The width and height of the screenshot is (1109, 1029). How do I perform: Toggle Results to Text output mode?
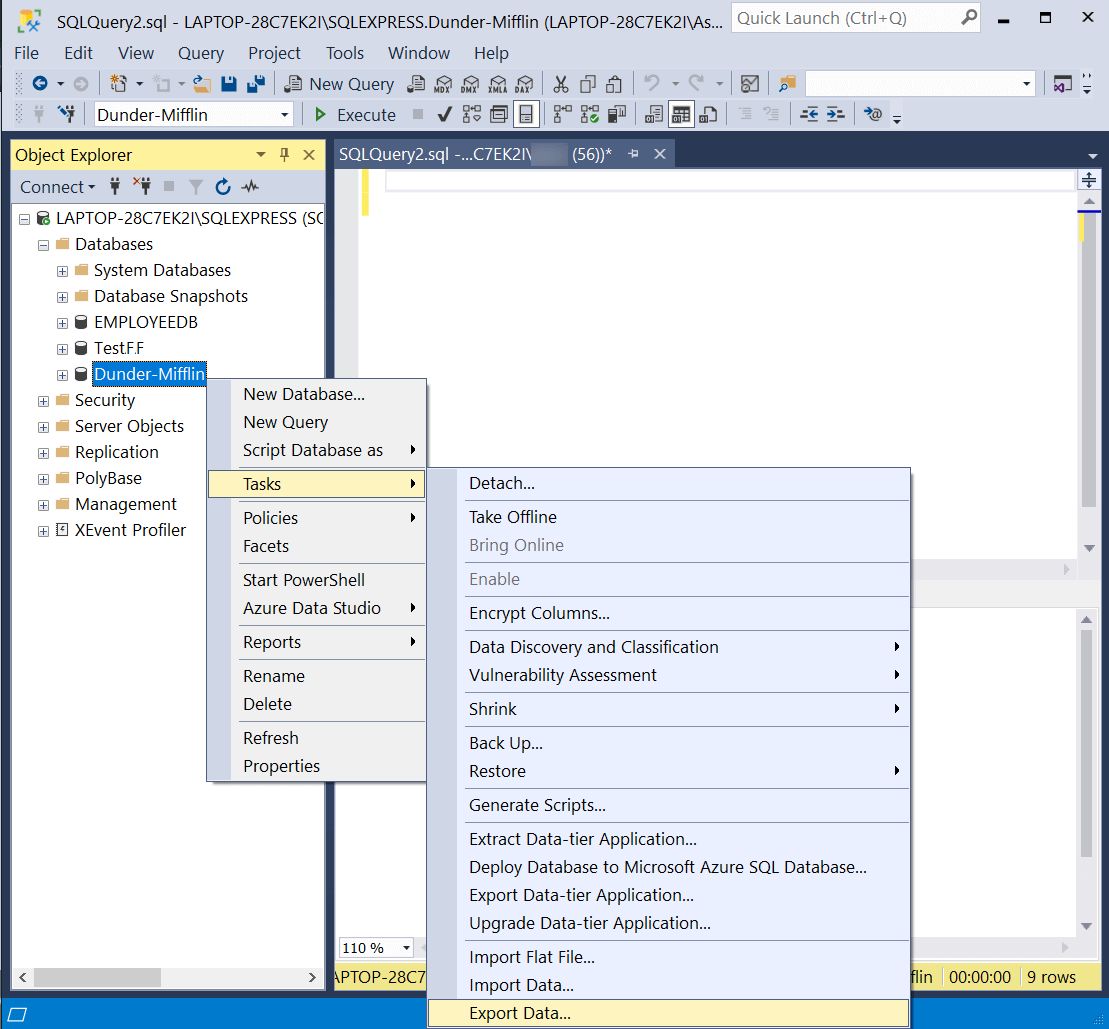(x=653, y=114)
